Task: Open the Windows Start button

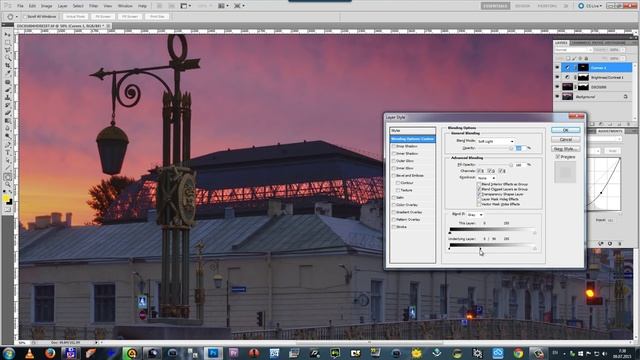Action: click(x=9, y=353)
